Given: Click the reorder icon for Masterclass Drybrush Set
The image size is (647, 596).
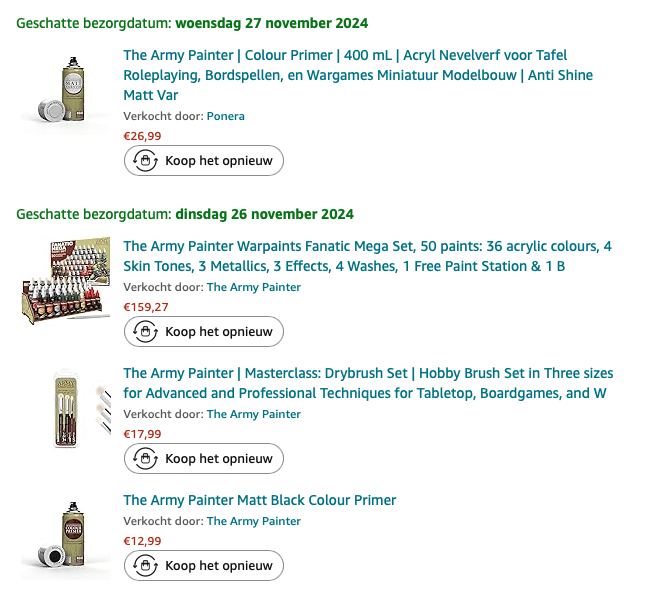Looking at the screenshot, I should click(x=145, y=459).
